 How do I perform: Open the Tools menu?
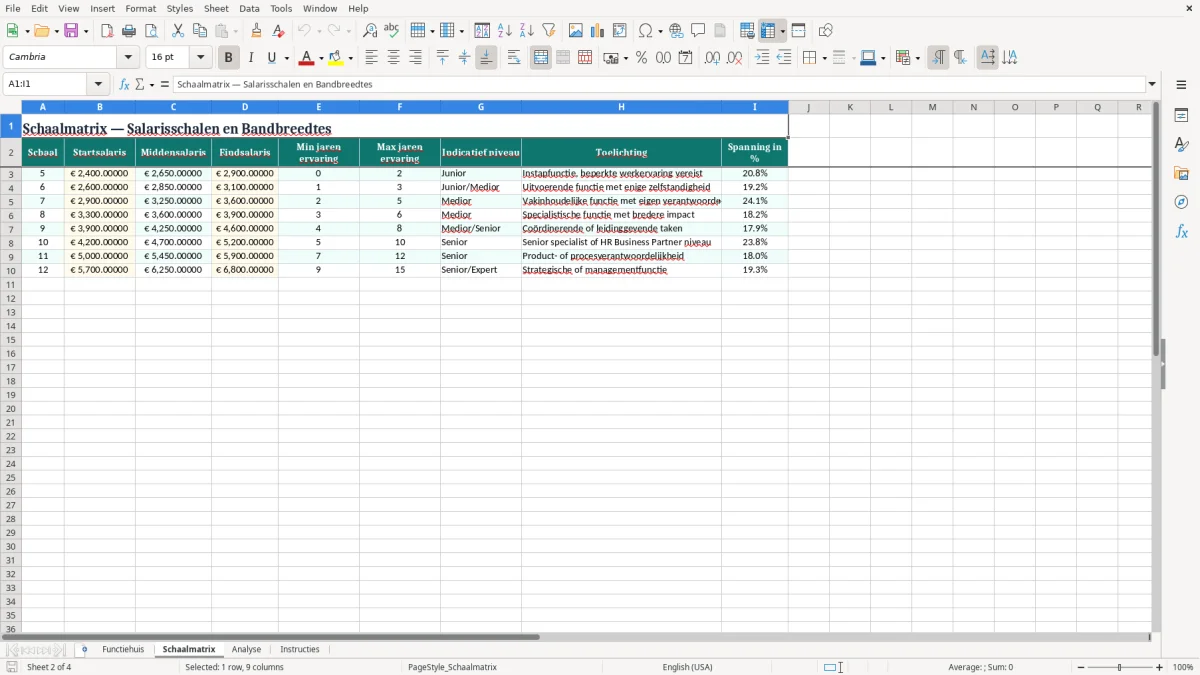[x=281, y=8]
